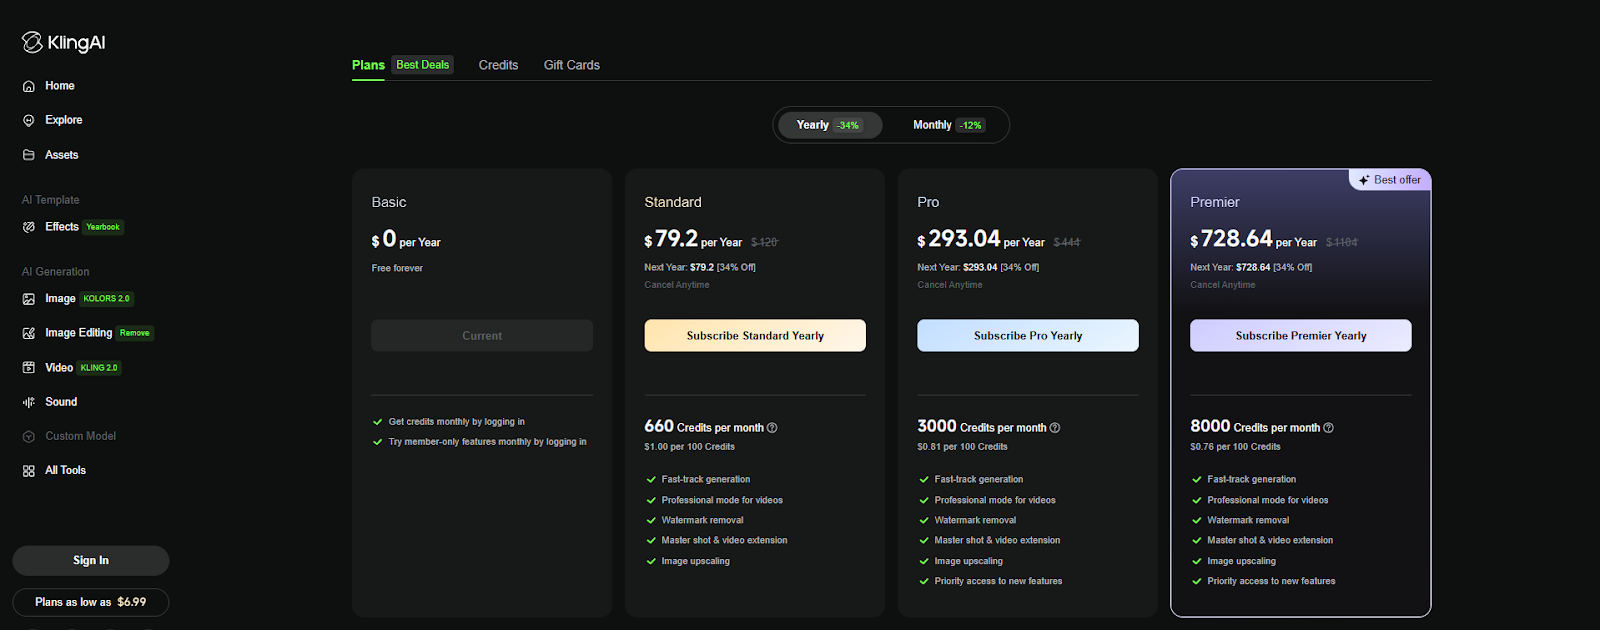Switch billing to Yearly
The height and width of the screenshot is (630, 1600).
(829, 125)
